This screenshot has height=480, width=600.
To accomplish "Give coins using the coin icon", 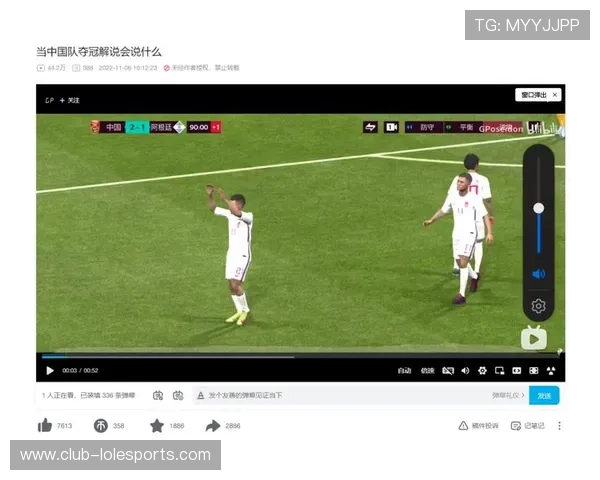I will (101, 426).
